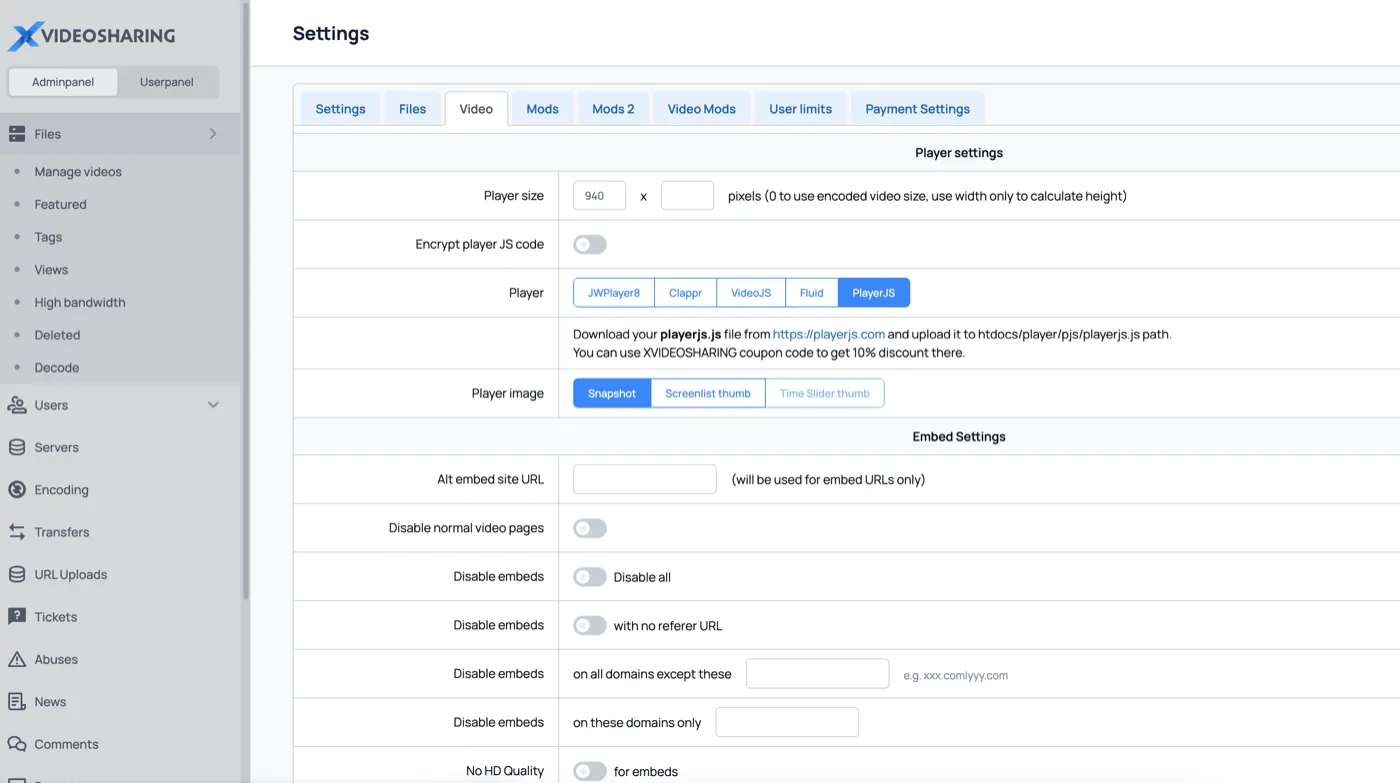This screenshot has height=783, width=1400.
Task: Select Clappr as the player
Action: click(686, 293)
